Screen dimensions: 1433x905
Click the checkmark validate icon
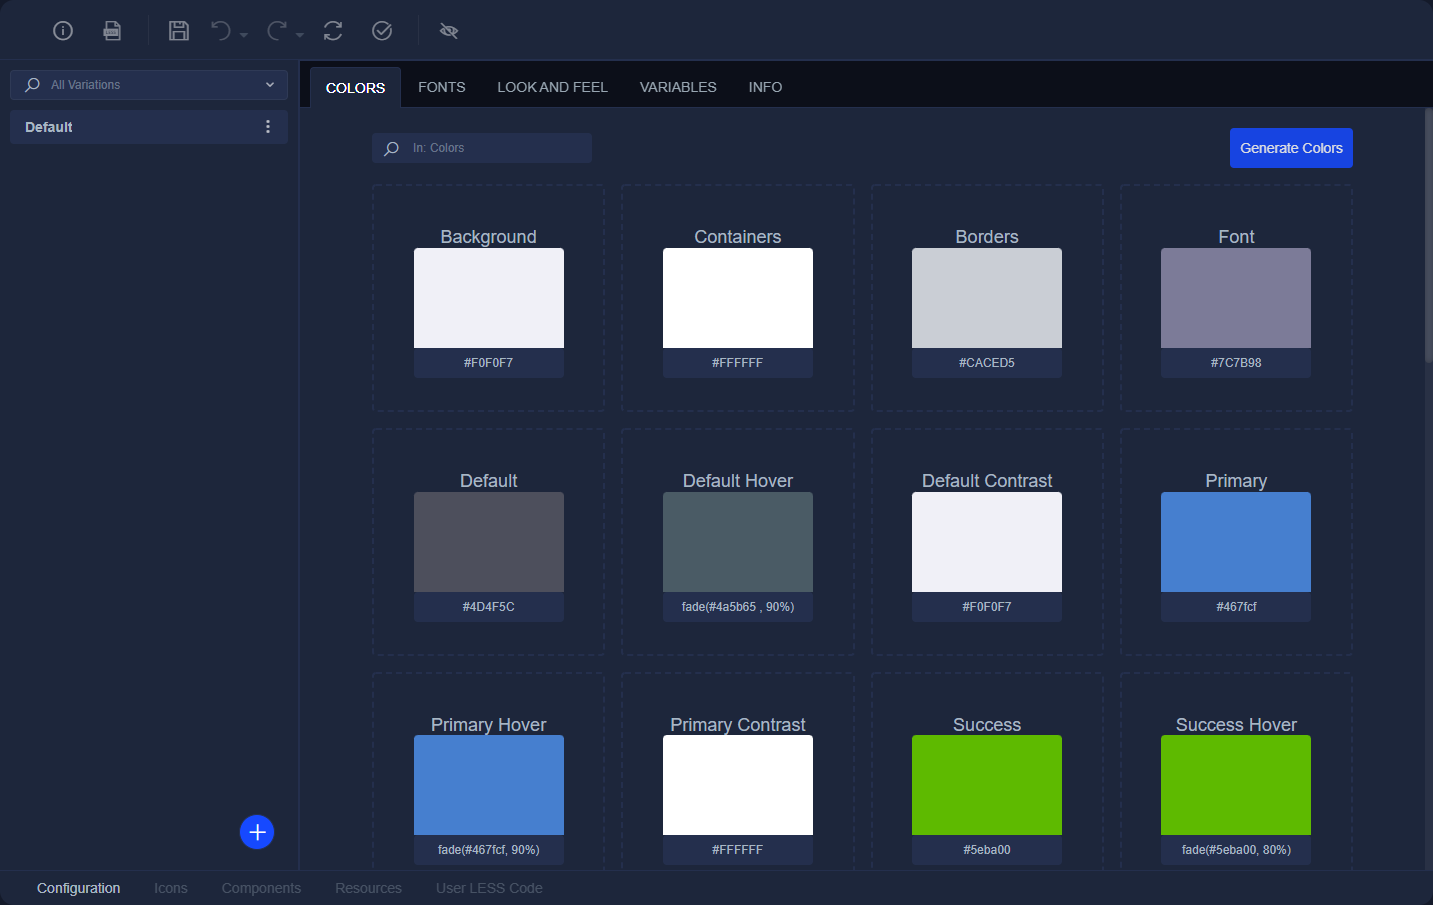[x=382, y=31]
